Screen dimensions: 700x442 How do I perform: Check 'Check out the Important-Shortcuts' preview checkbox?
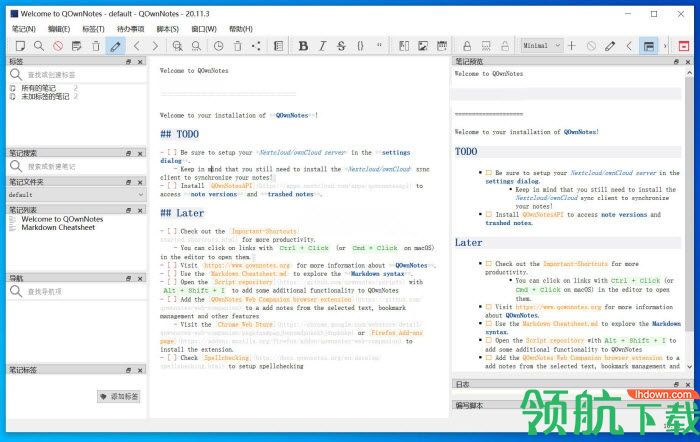click(489, 264)
